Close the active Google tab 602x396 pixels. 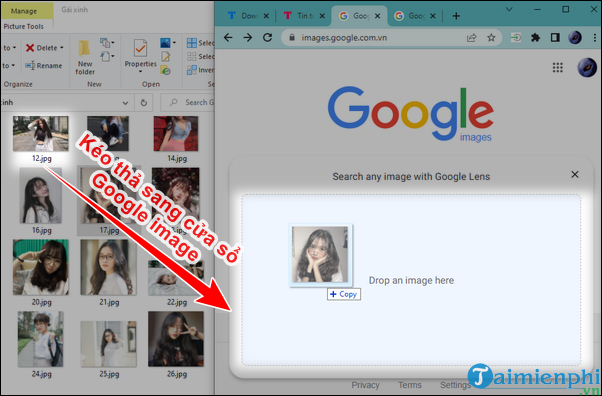pos(377,16)
